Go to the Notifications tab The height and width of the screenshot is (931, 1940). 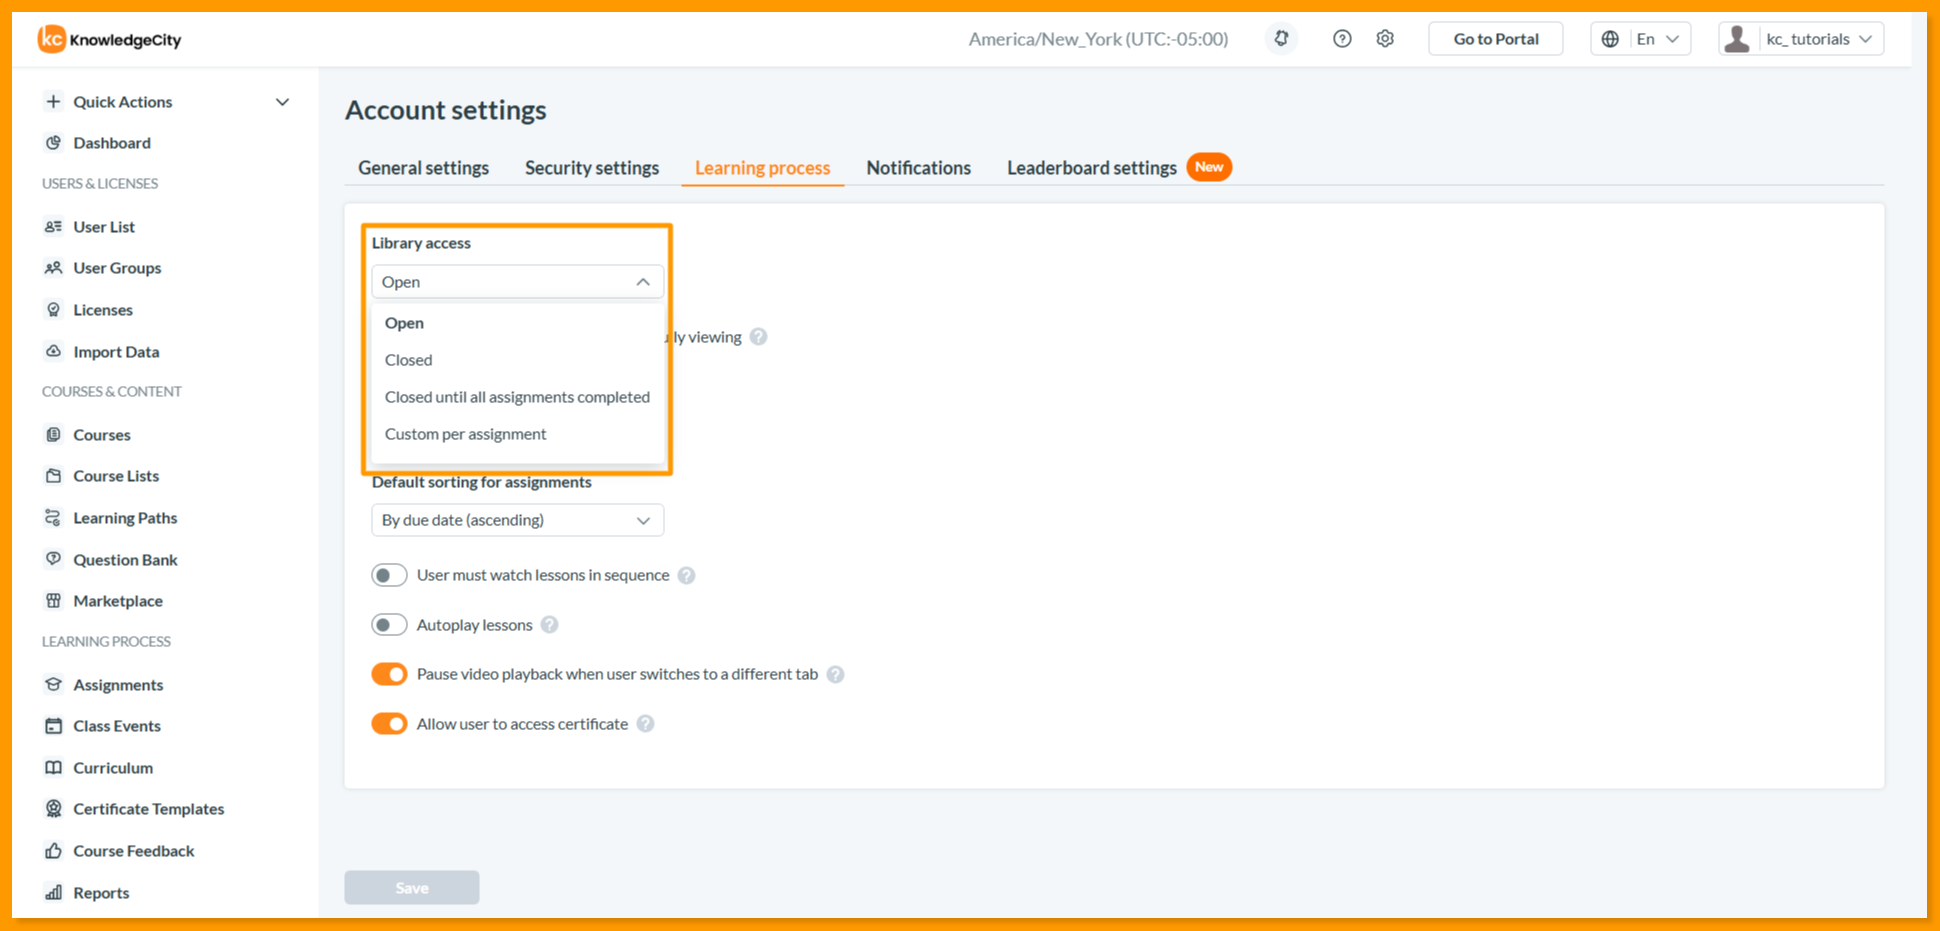(x=918, y=168)
